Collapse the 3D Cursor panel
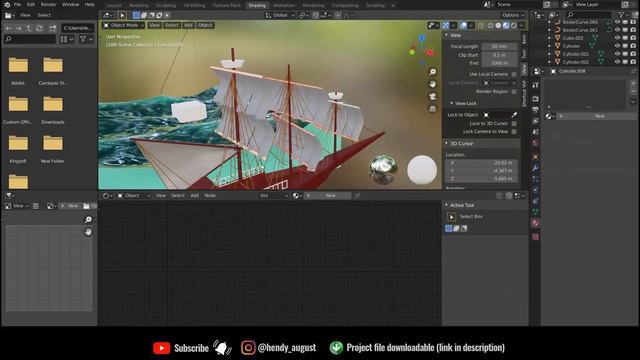Screen dimensions: 640x360 [x=447, y=144]
